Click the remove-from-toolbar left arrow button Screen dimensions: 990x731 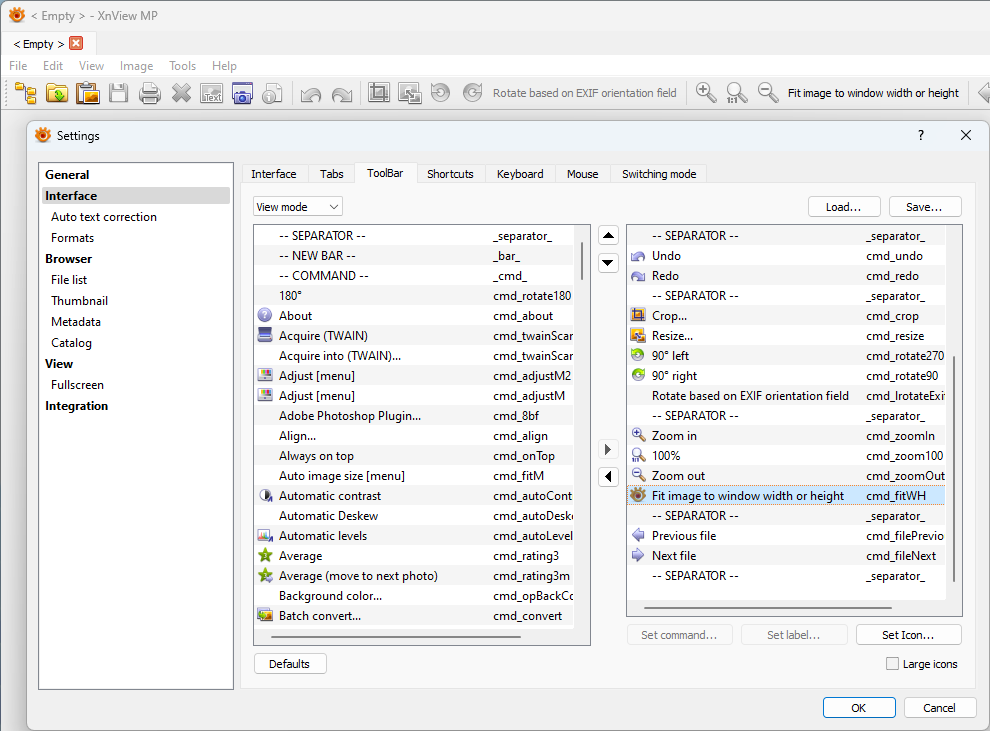608,477
